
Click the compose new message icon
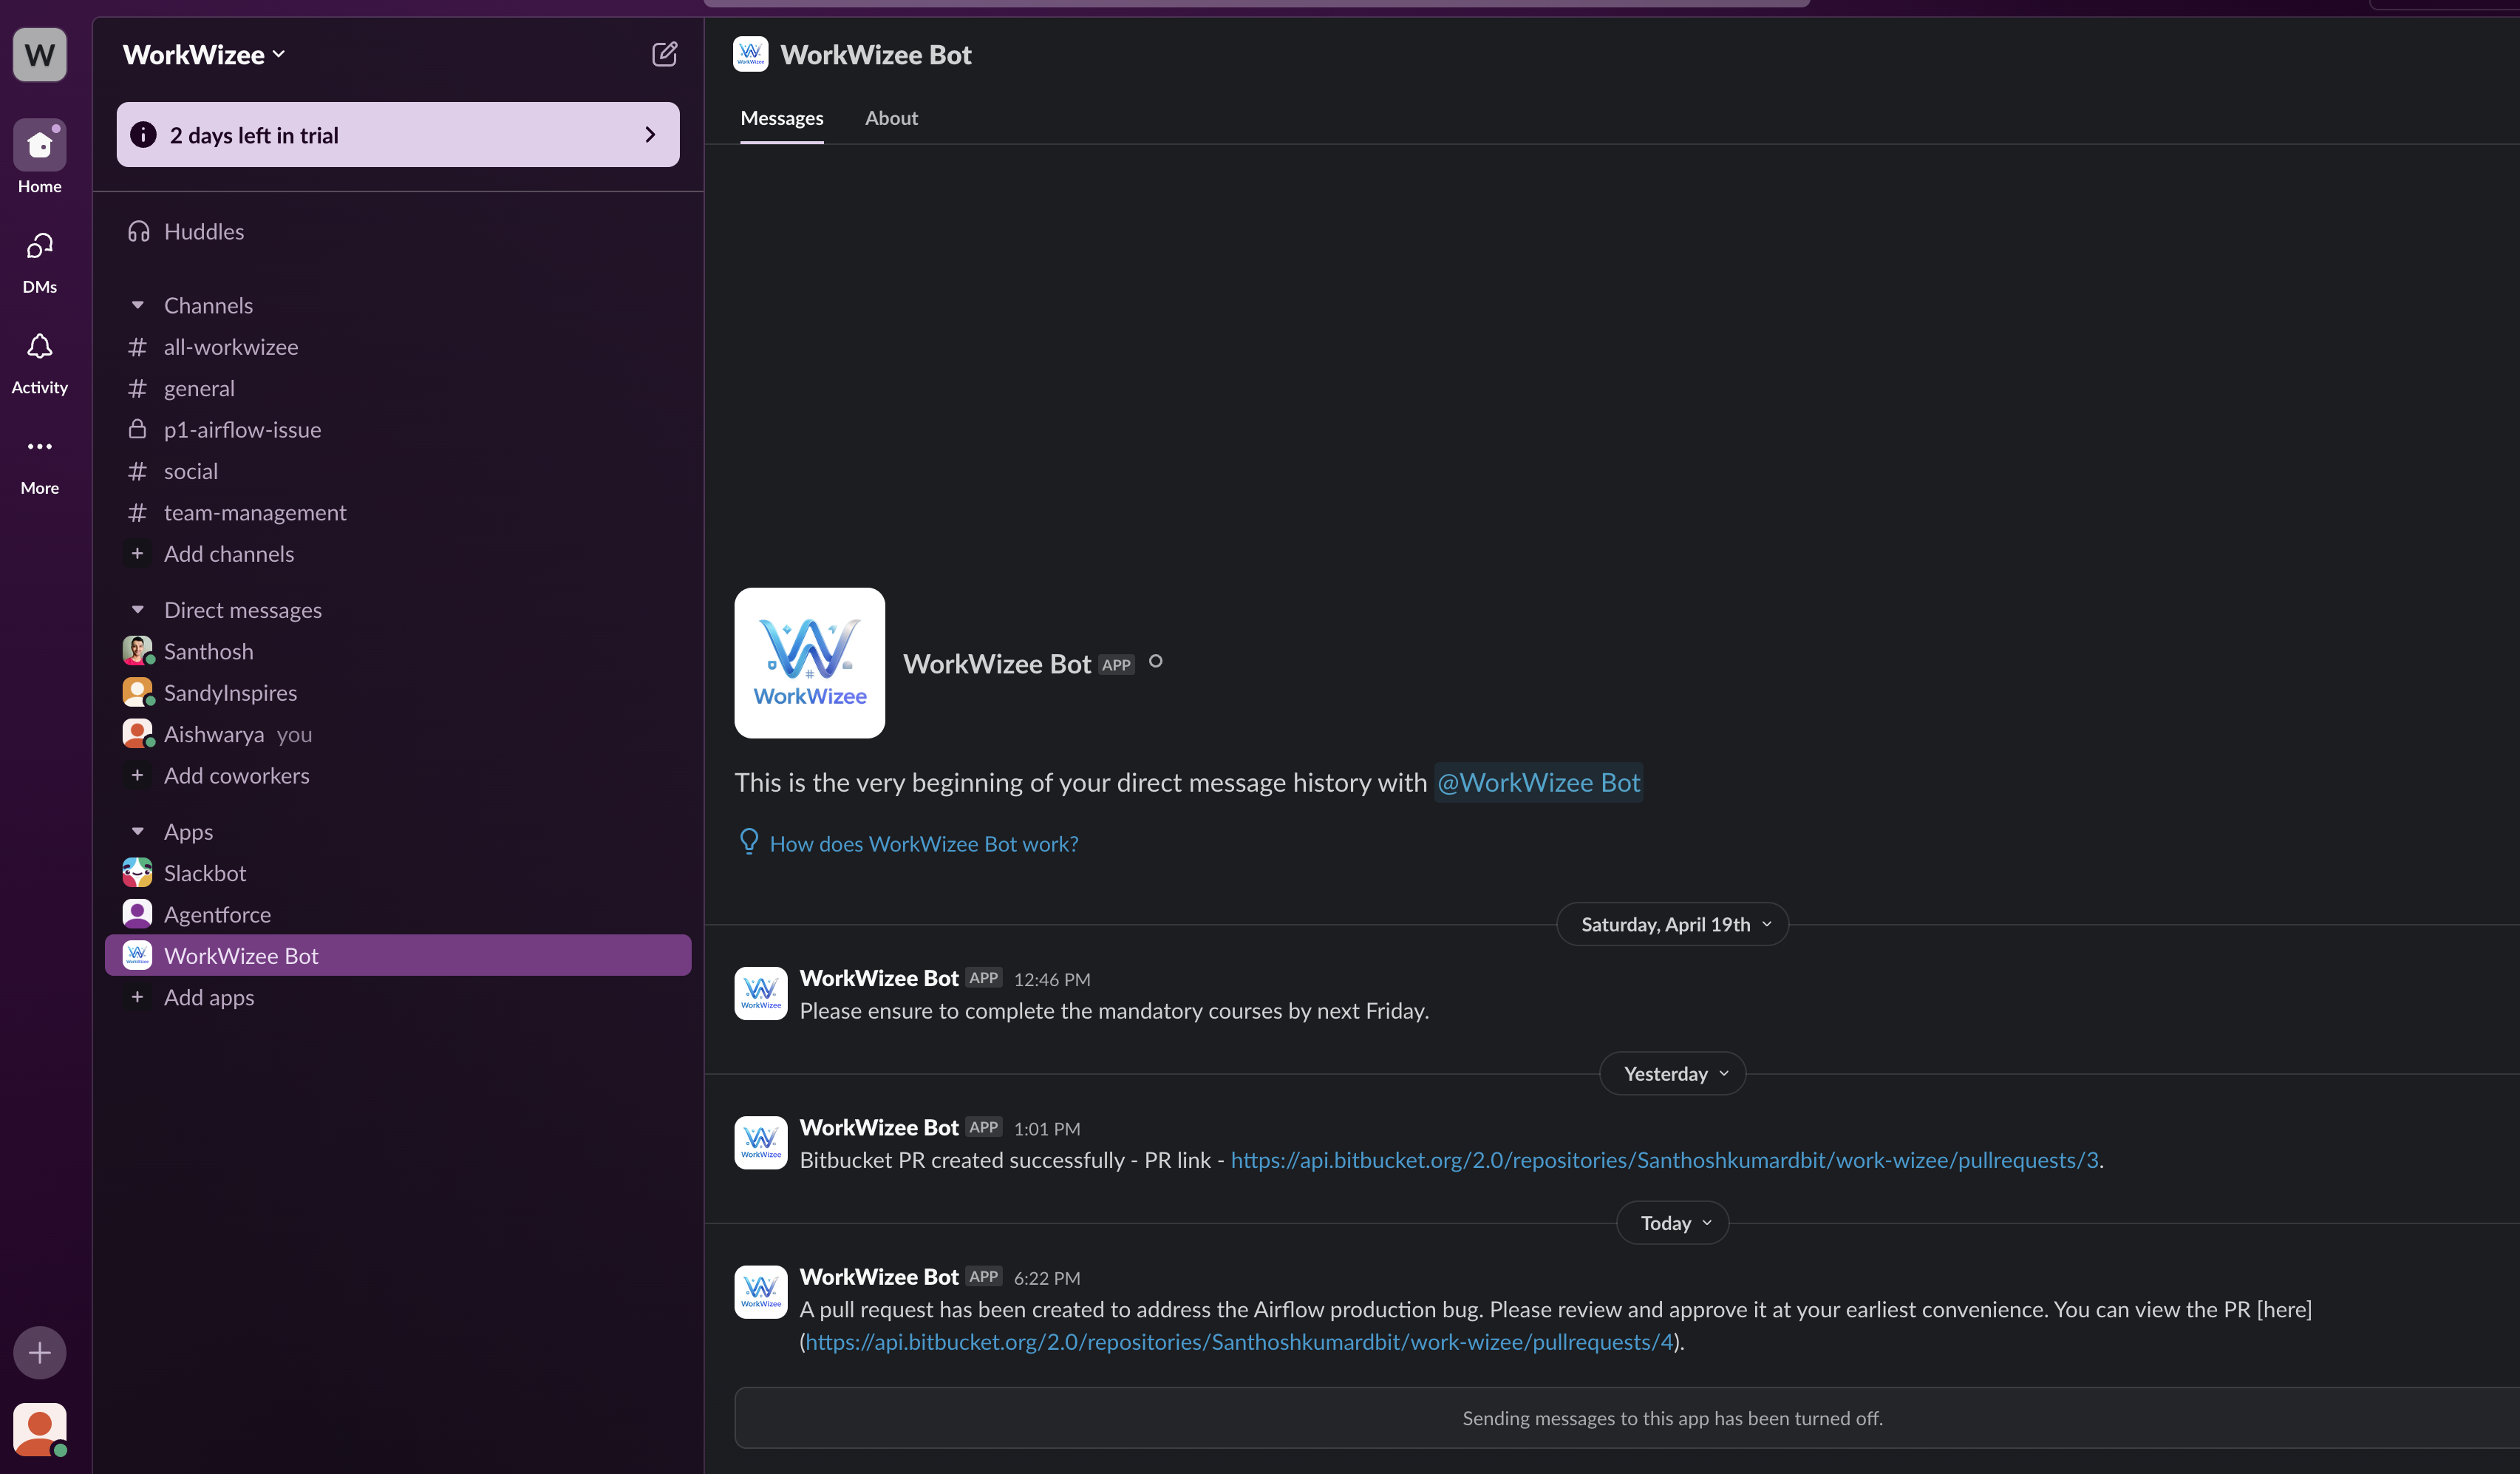click(664, 54)
